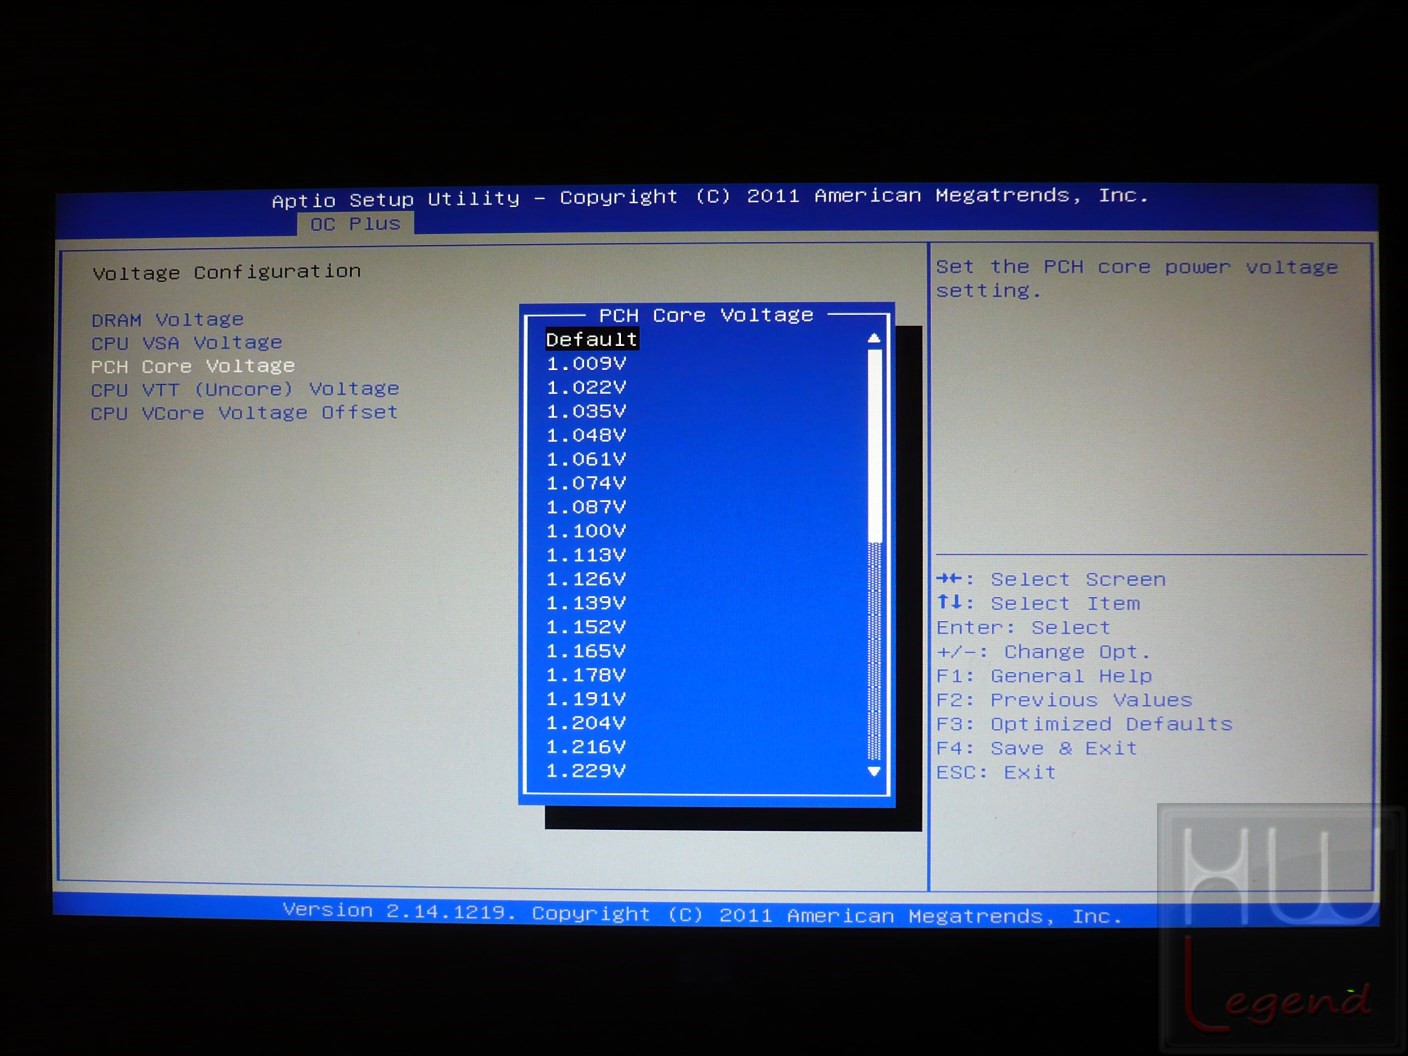Image resolution: width=1408 pixels, height=1056 pixels.
Task: Click the PCH Core Voltage popup title
Action: [x=706, y=315]
